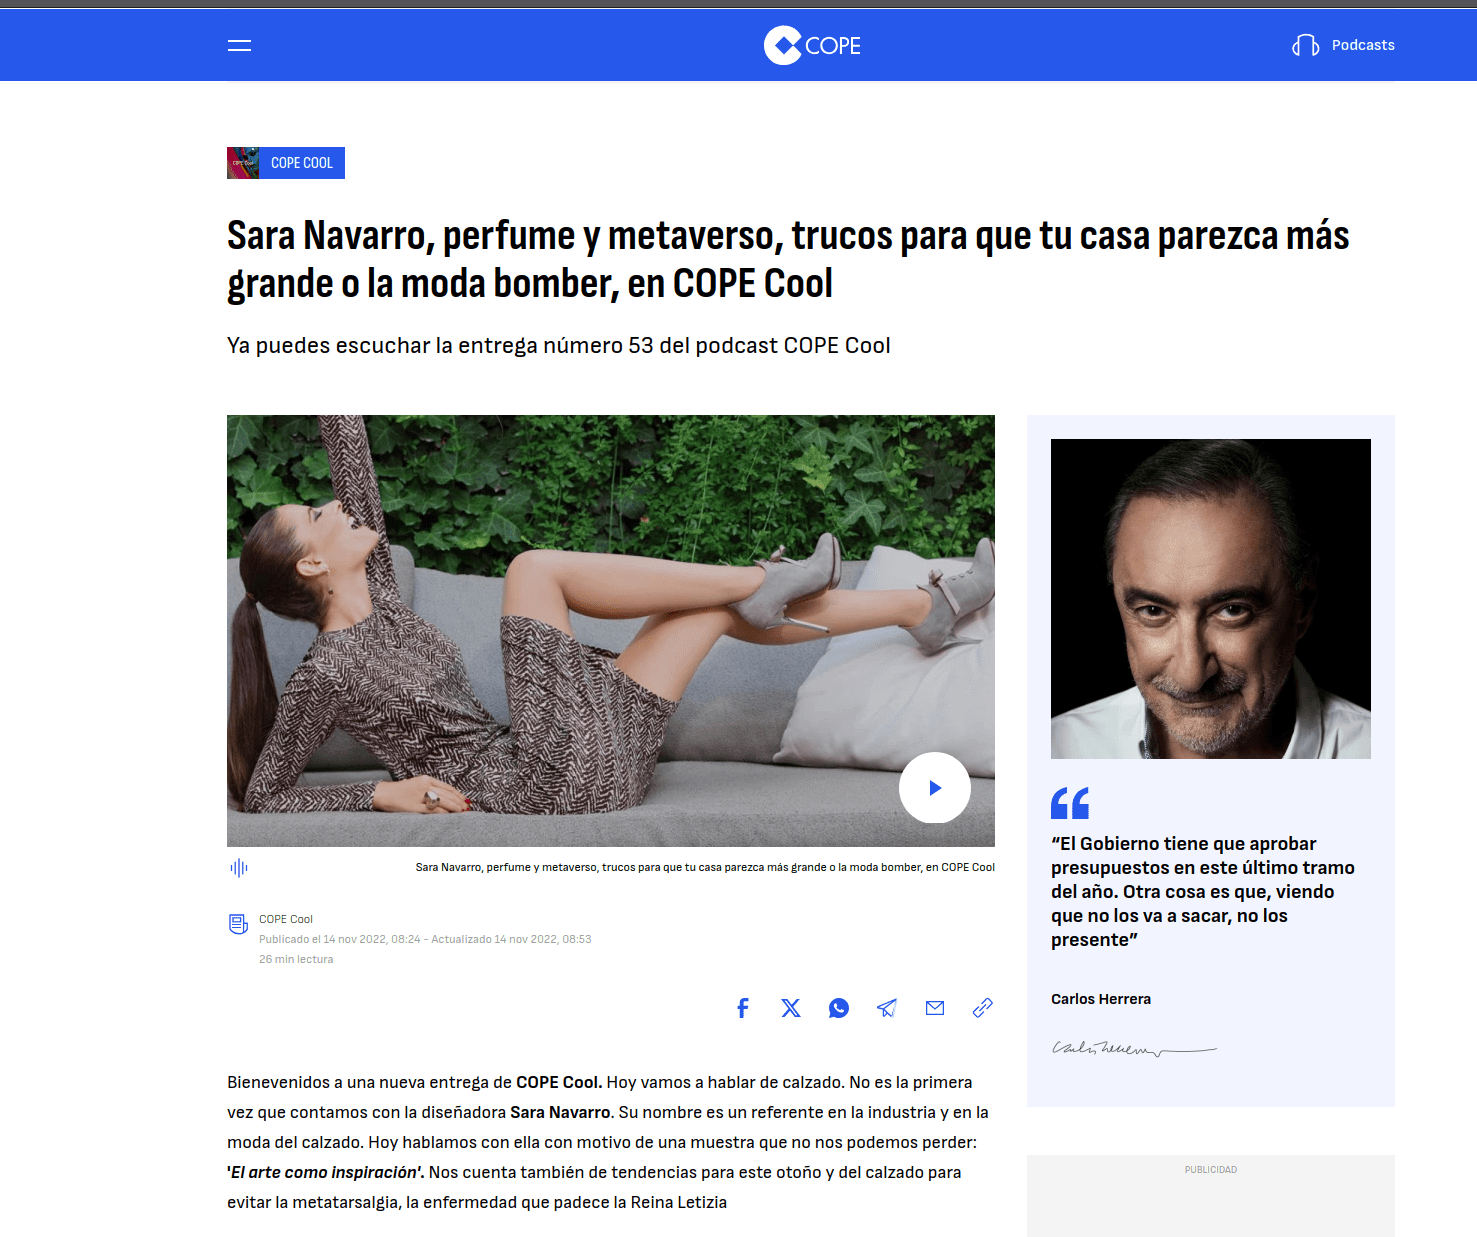Image resolution: width=1477 pixels, height=1237 pixels.
Task: Click the bold 'Sara Navarro' in article body
Action: coord(560,1112)
